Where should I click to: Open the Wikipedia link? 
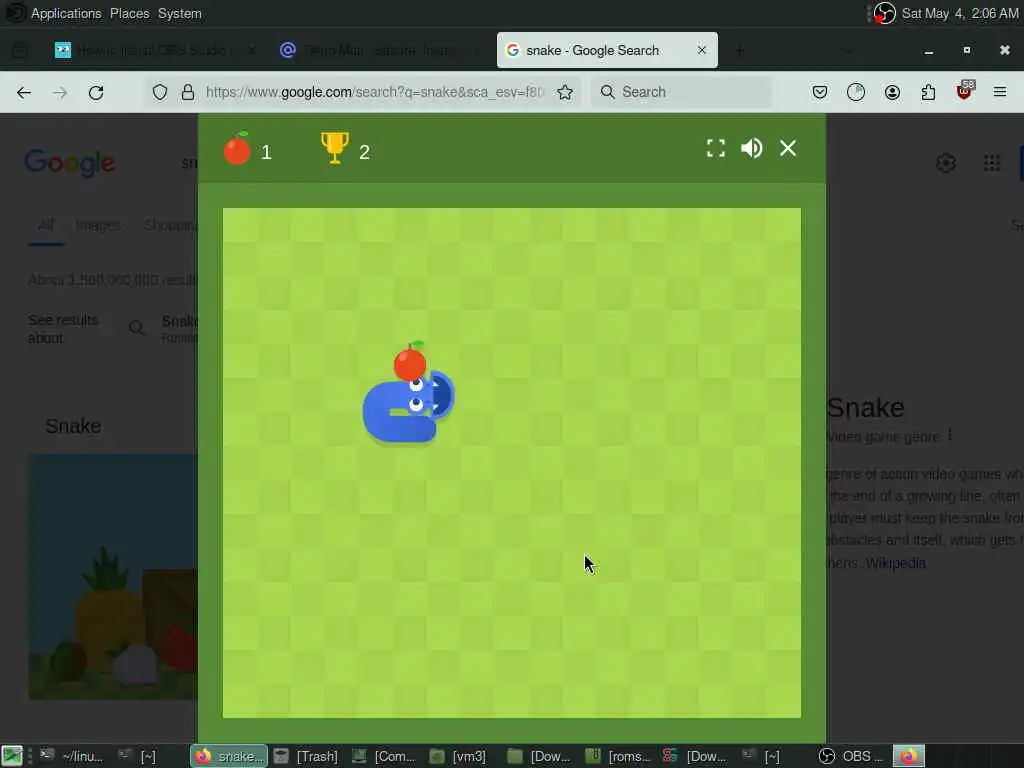click(895, 563)
